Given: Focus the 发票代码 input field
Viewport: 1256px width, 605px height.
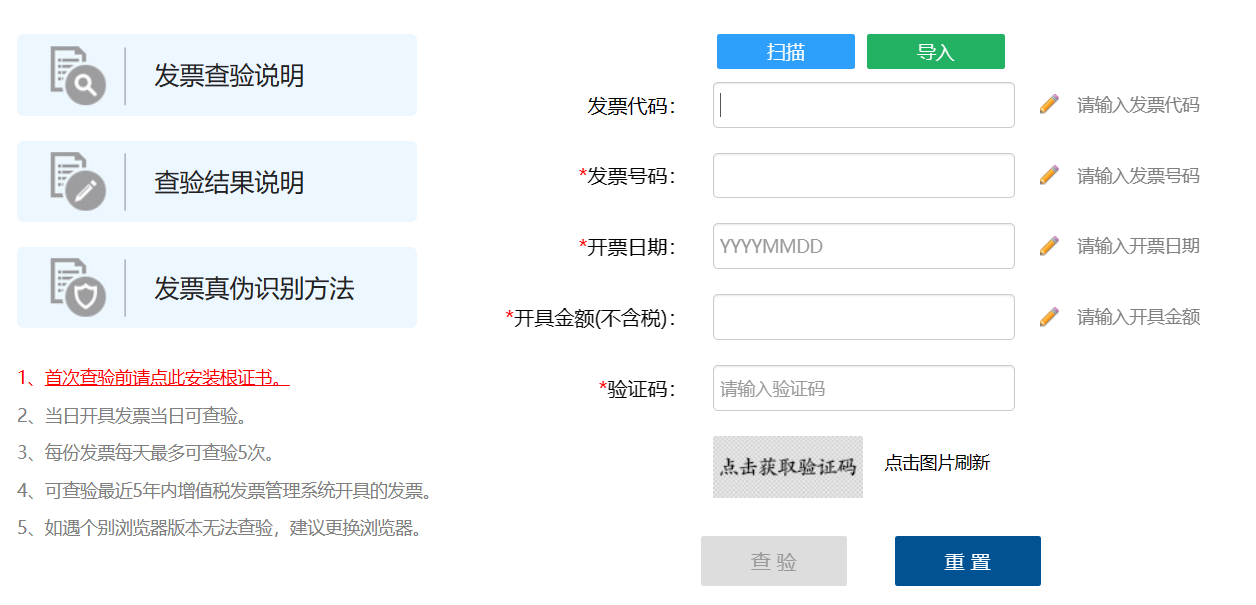Looking at the screenshot, I should (864, 105).
